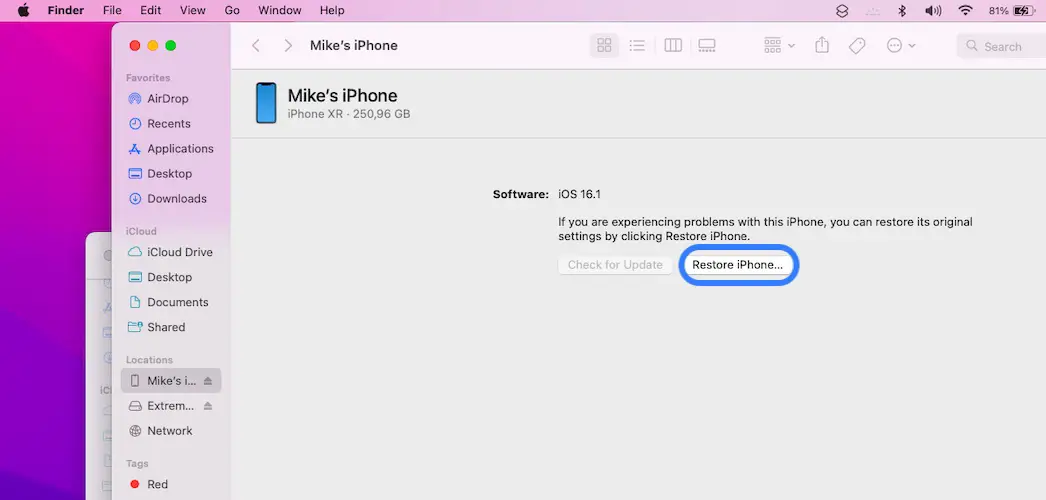Select column view in toolbar

(673, 46)
